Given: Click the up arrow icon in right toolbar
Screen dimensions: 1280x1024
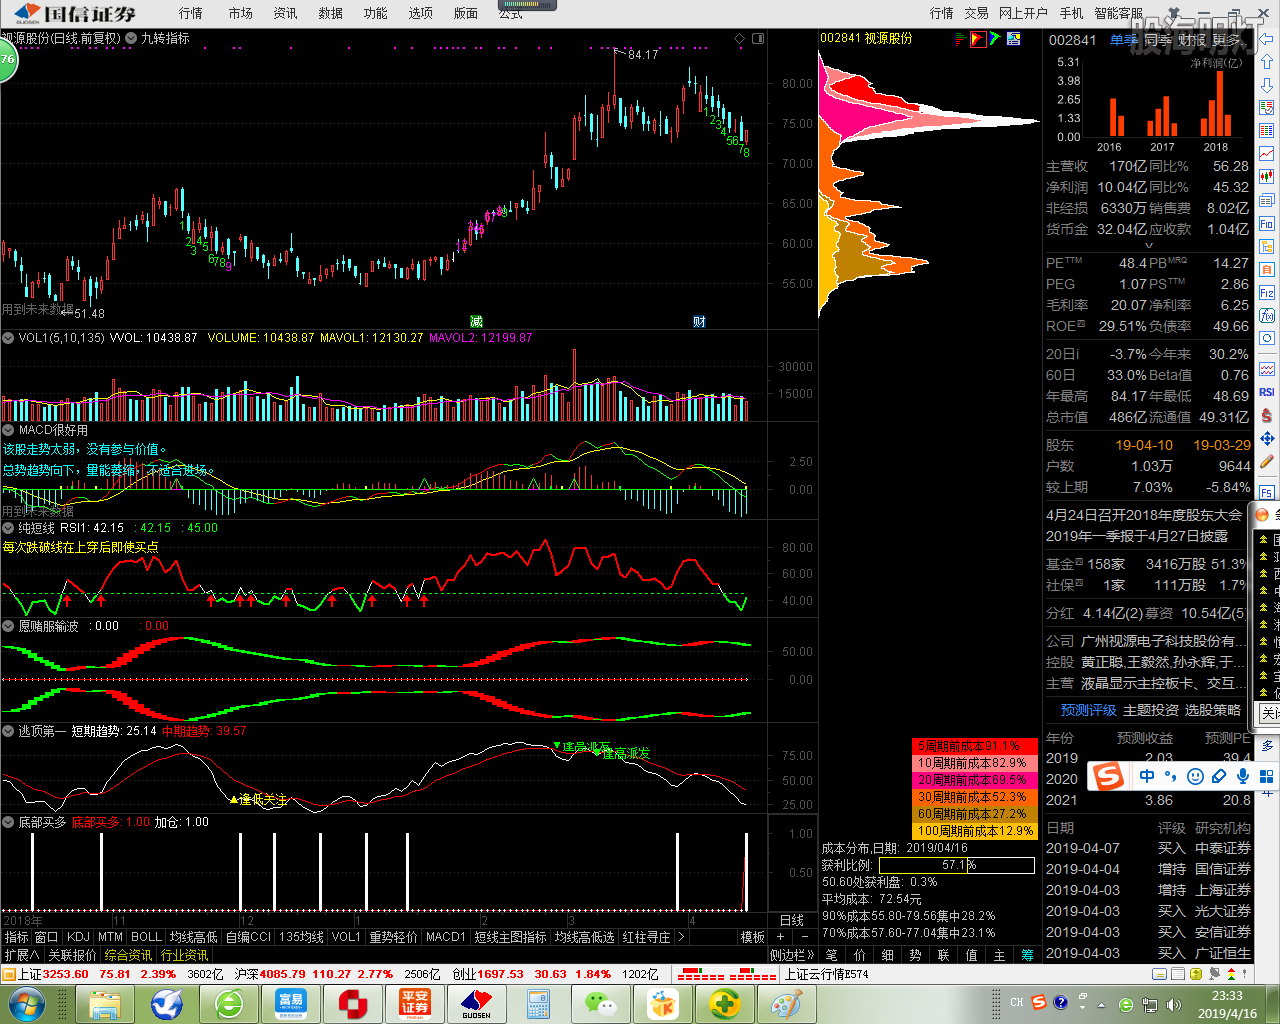Looking at the screenshot, I should [1267, 62].
